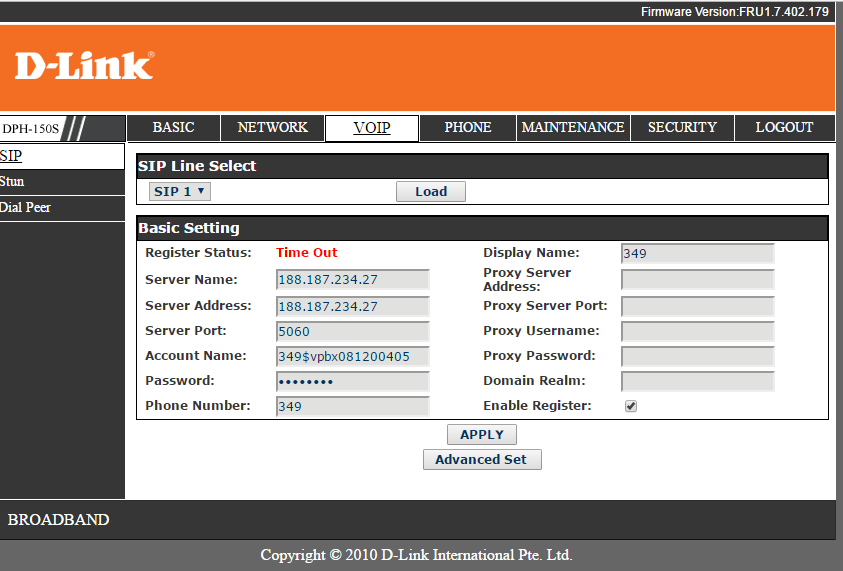
Task: Click the APPLY button
Action: click(x=482, y=434)
